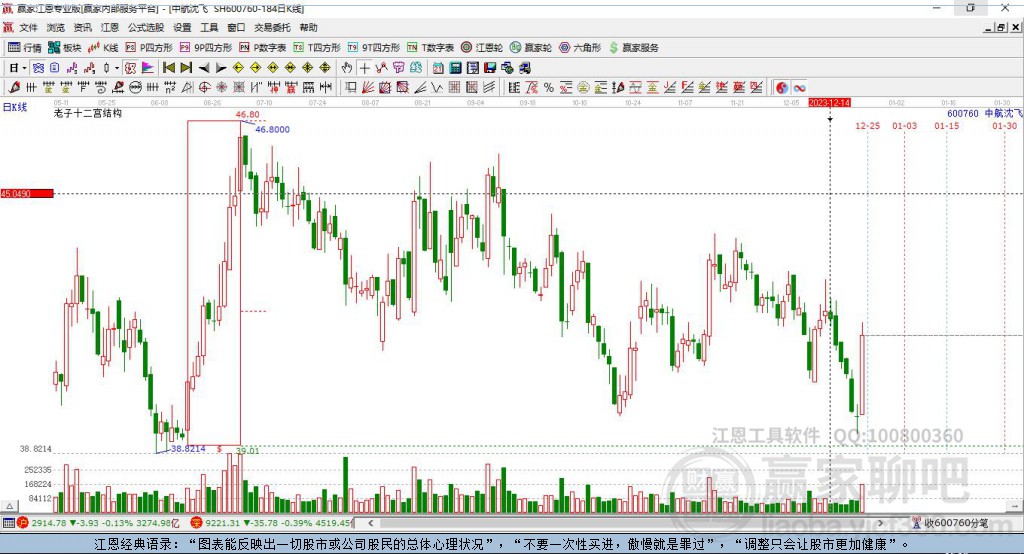Click the 01-03 date projection label
The width and height of the screenshot is (1024, 554).
(x=904, y=125)
